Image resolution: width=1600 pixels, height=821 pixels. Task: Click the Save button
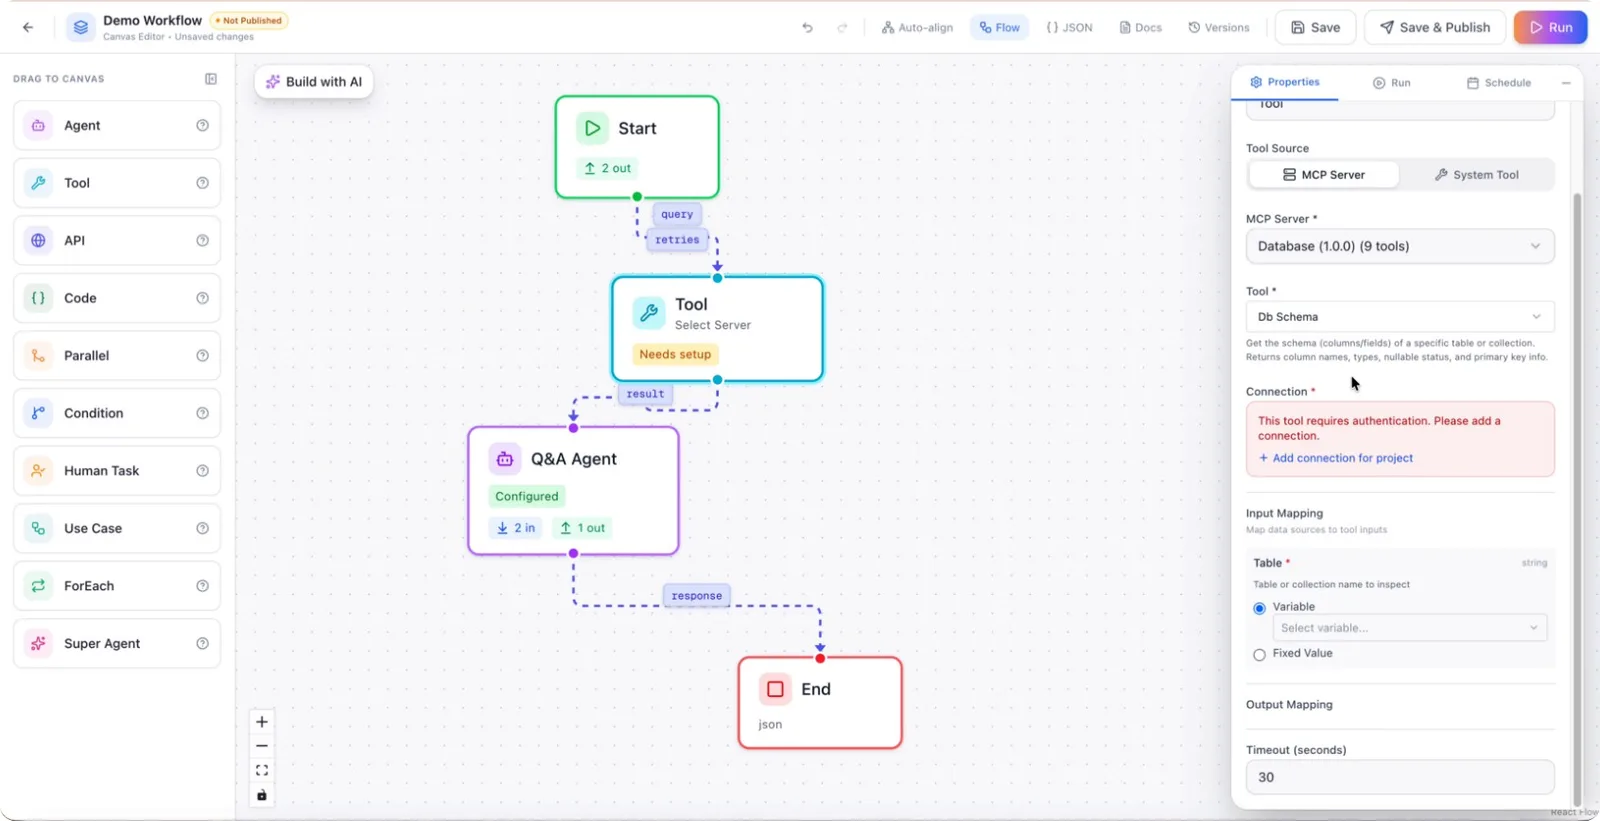1315,28
